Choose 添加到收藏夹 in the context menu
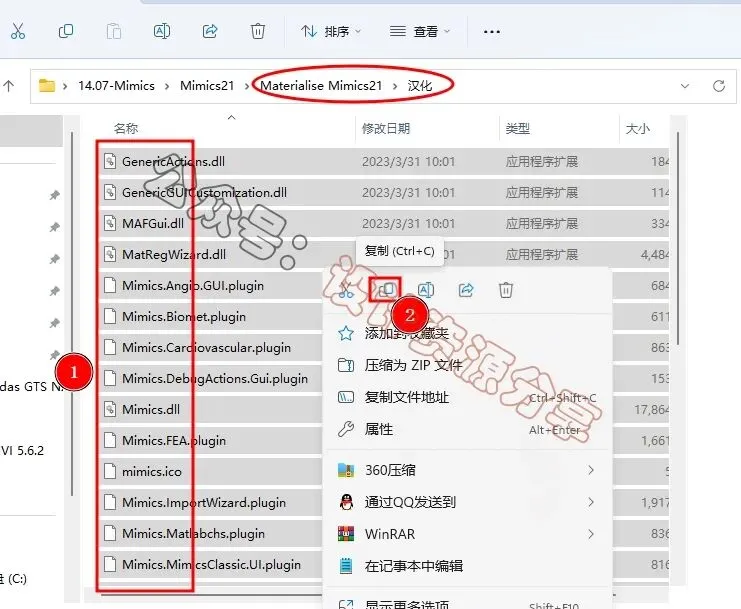 (x=467, y=334)
